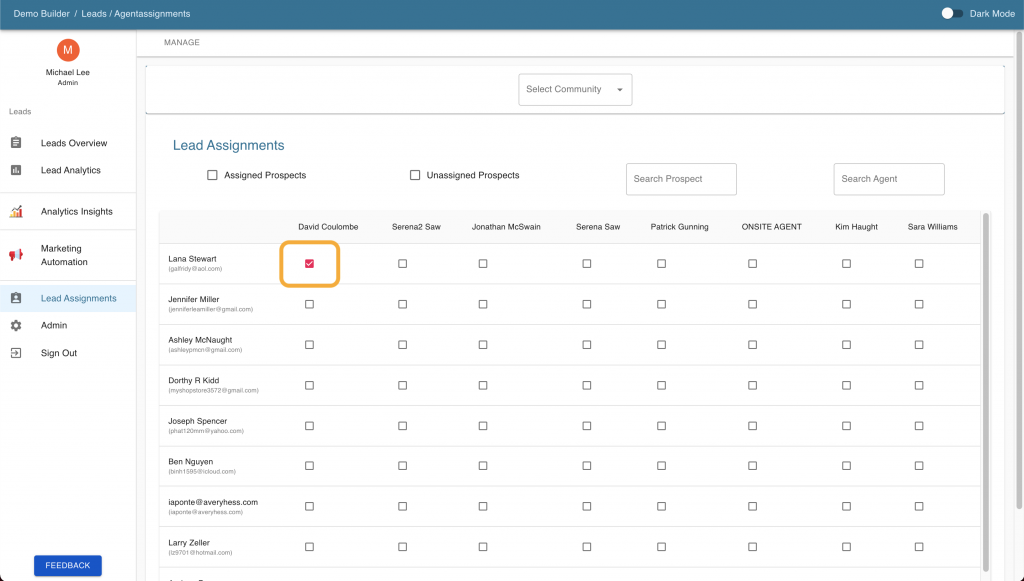Screen dimensions: 1024x581
Task: Click the Leads breadcrumb link
Action: [x=94, y=14]
